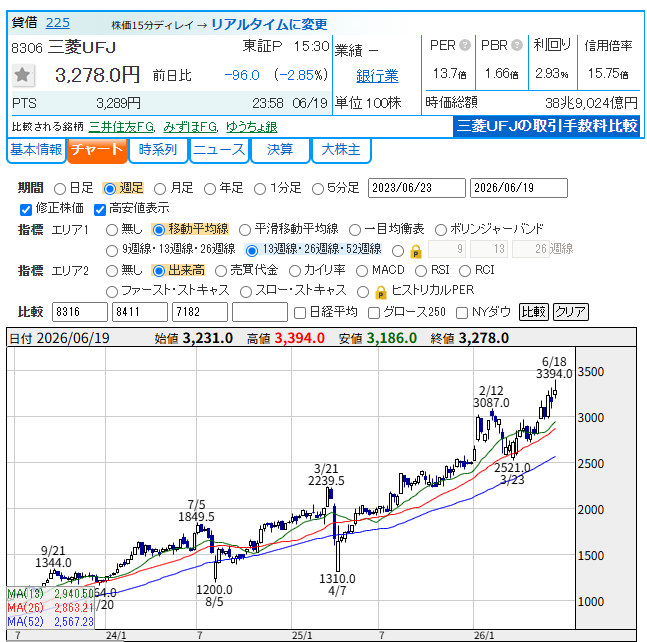Select 一目均衡表 indicator radio
The height and width of the screenshot is (642, 647).
[355, 230]
